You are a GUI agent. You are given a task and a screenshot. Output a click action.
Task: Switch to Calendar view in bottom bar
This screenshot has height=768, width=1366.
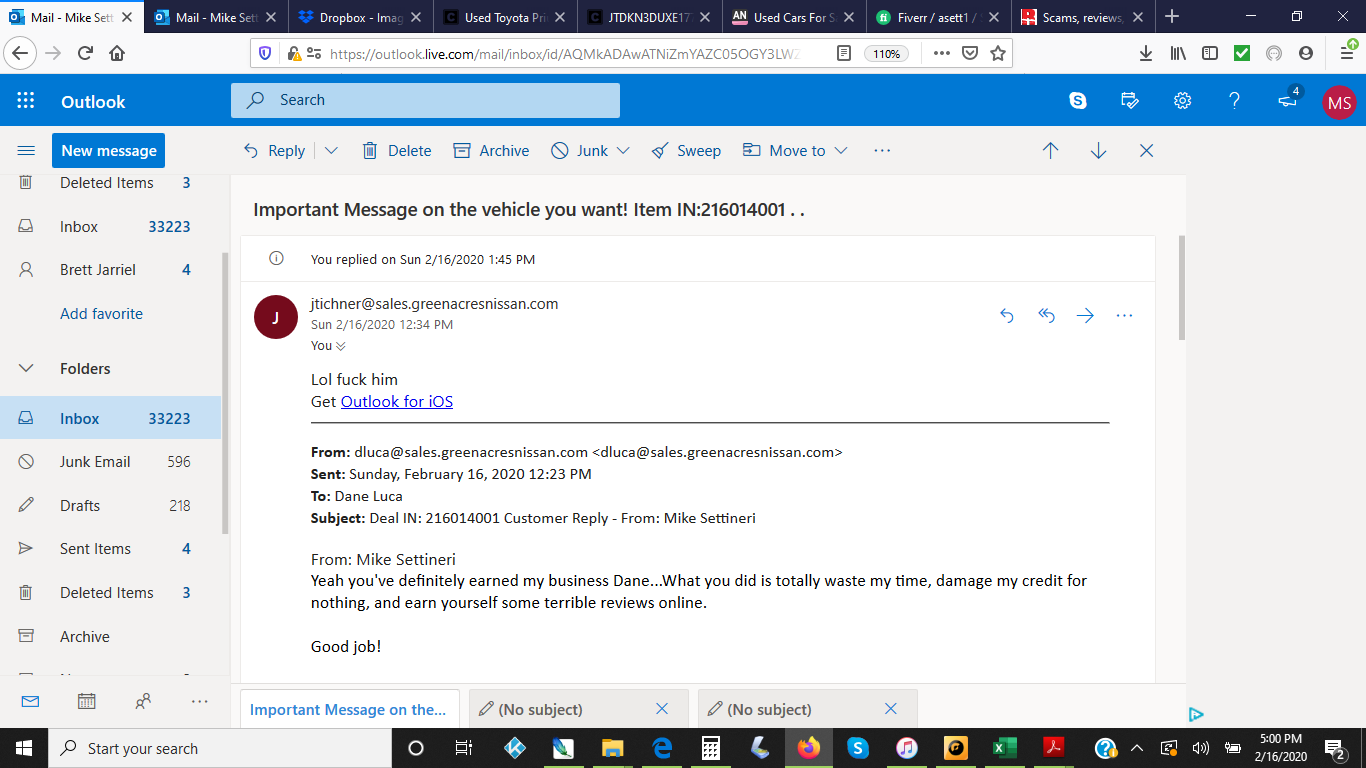click(x=87, y=701)
